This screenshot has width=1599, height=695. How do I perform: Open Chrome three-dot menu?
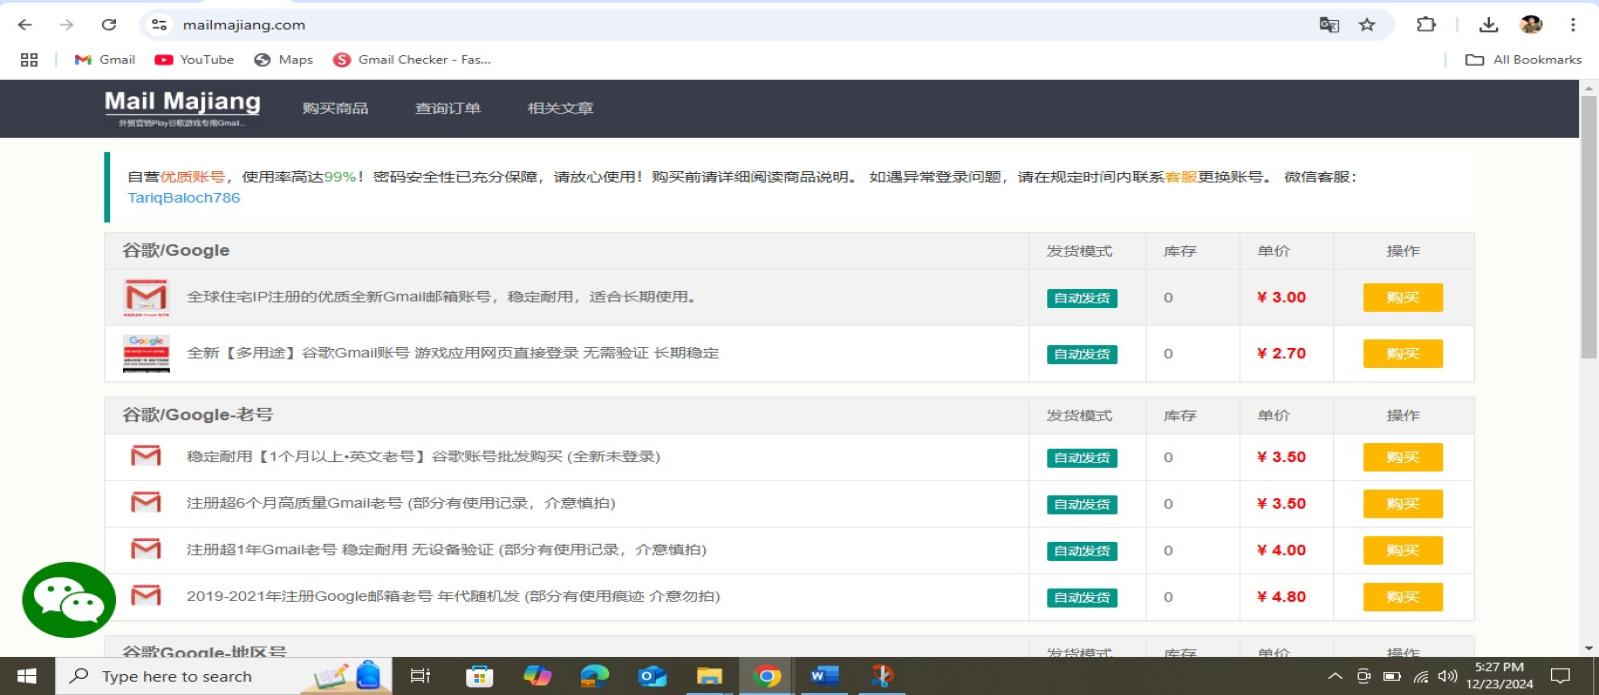click(1572, 25)
